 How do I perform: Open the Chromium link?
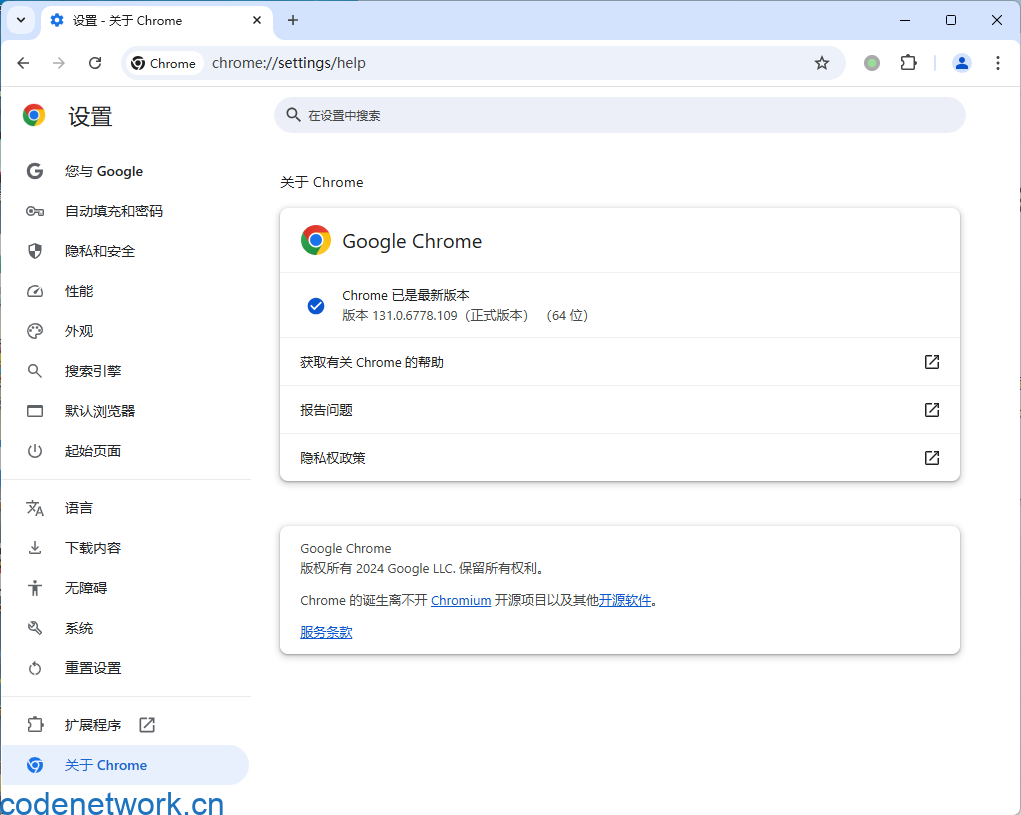pos(461,600)
